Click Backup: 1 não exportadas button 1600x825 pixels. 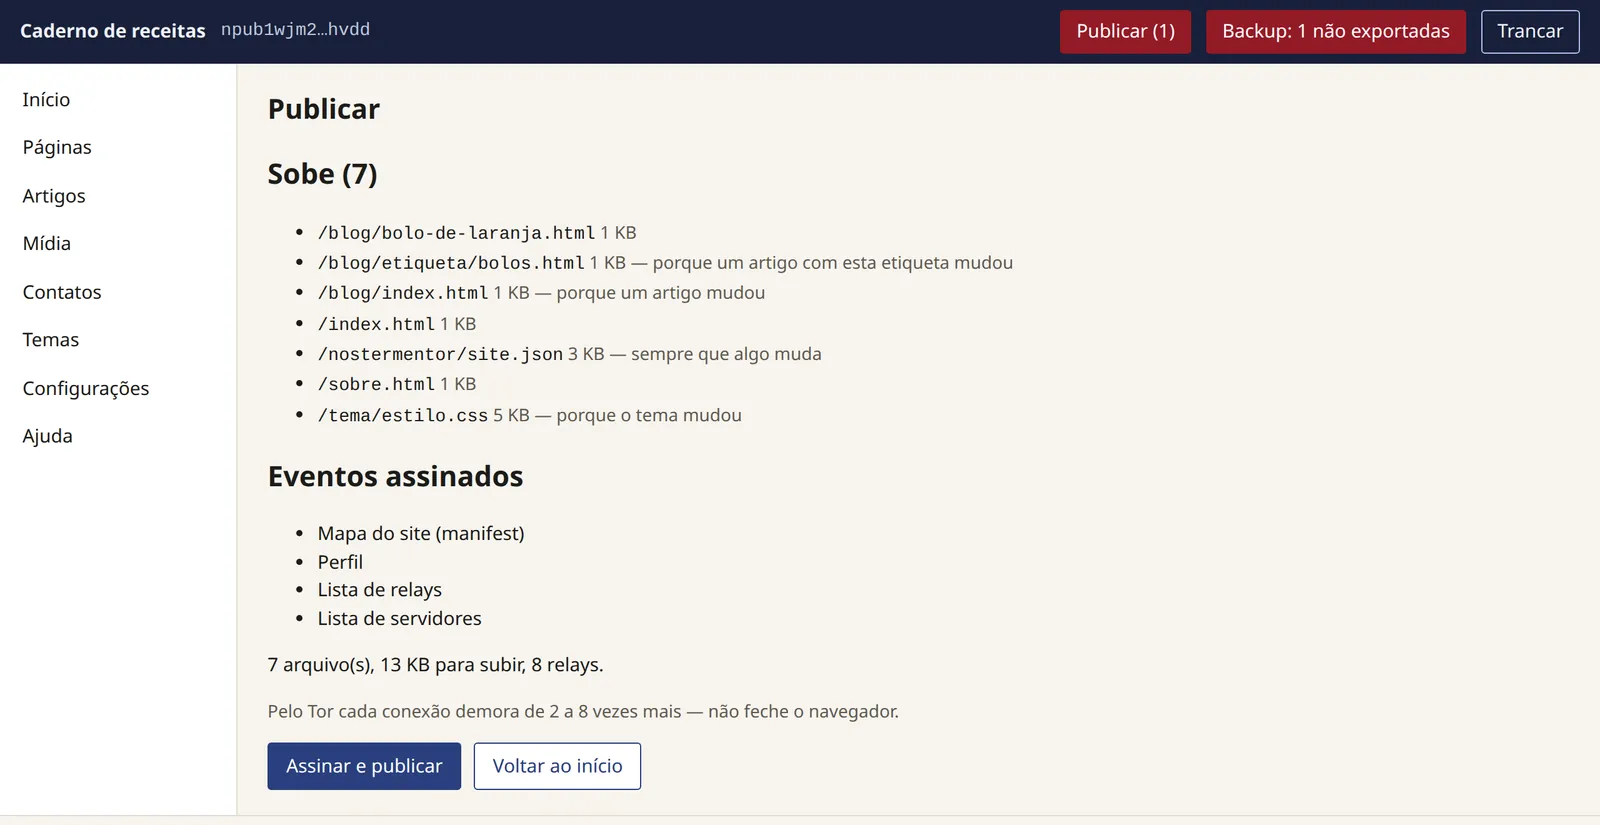[1335, 32]
